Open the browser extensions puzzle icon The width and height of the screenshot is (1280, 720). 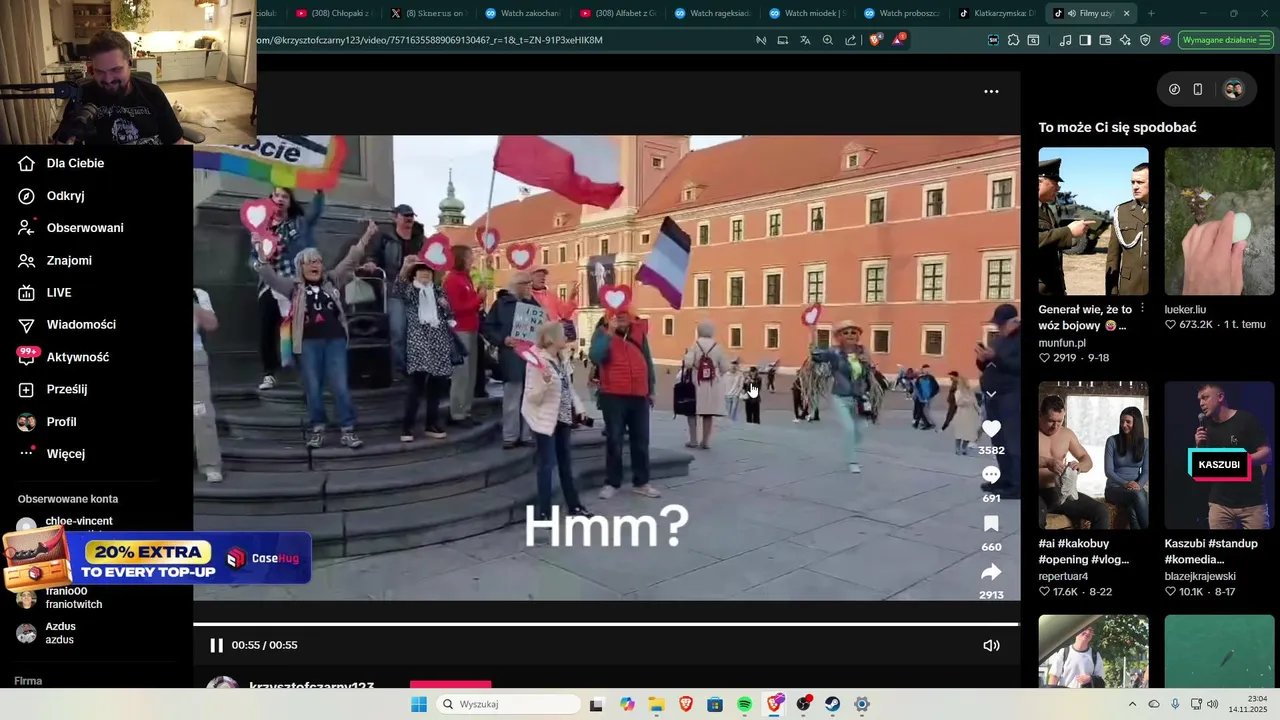1013,40
